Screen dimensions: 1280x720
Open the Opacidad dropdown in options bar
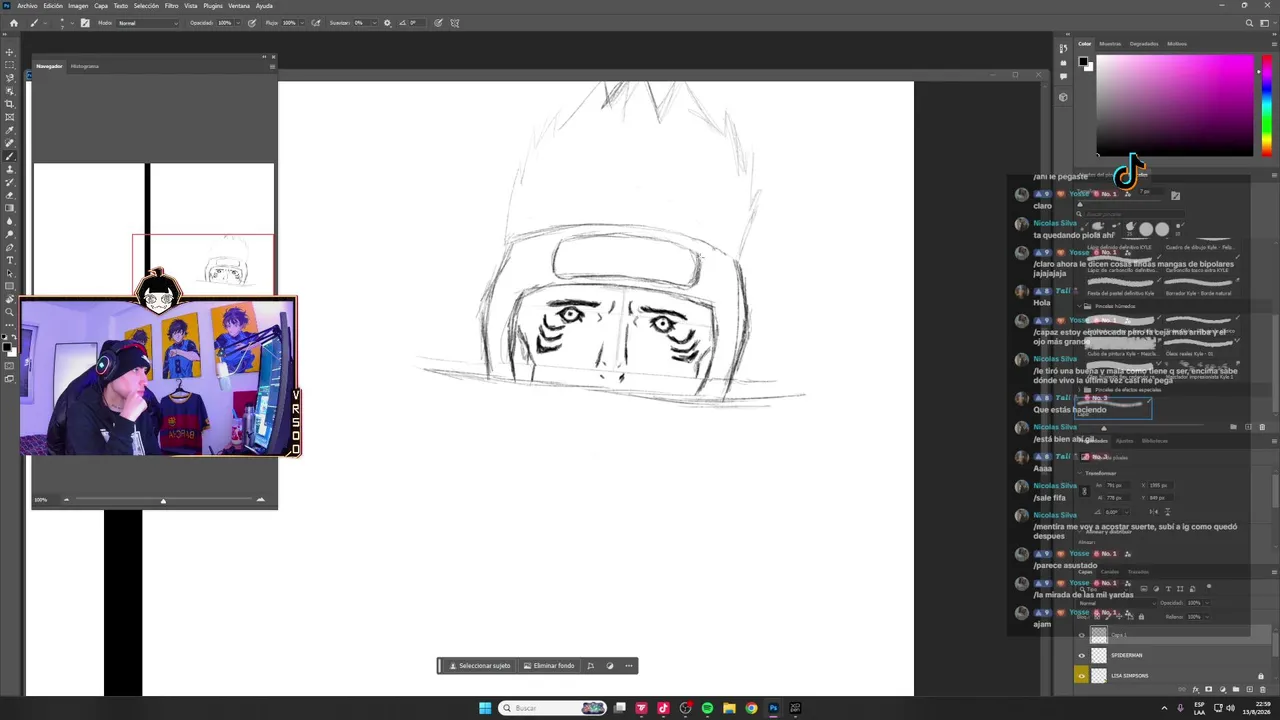coord(237,23)
